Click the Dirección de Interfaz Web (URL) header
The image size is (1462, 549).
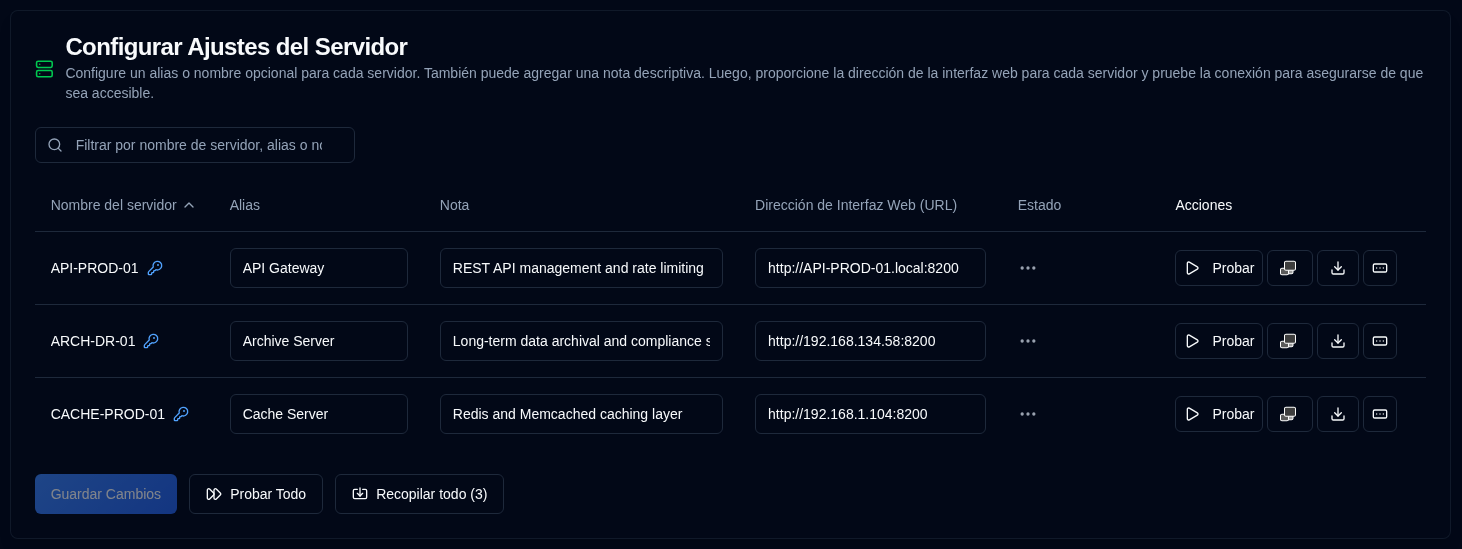pos(856,205)
